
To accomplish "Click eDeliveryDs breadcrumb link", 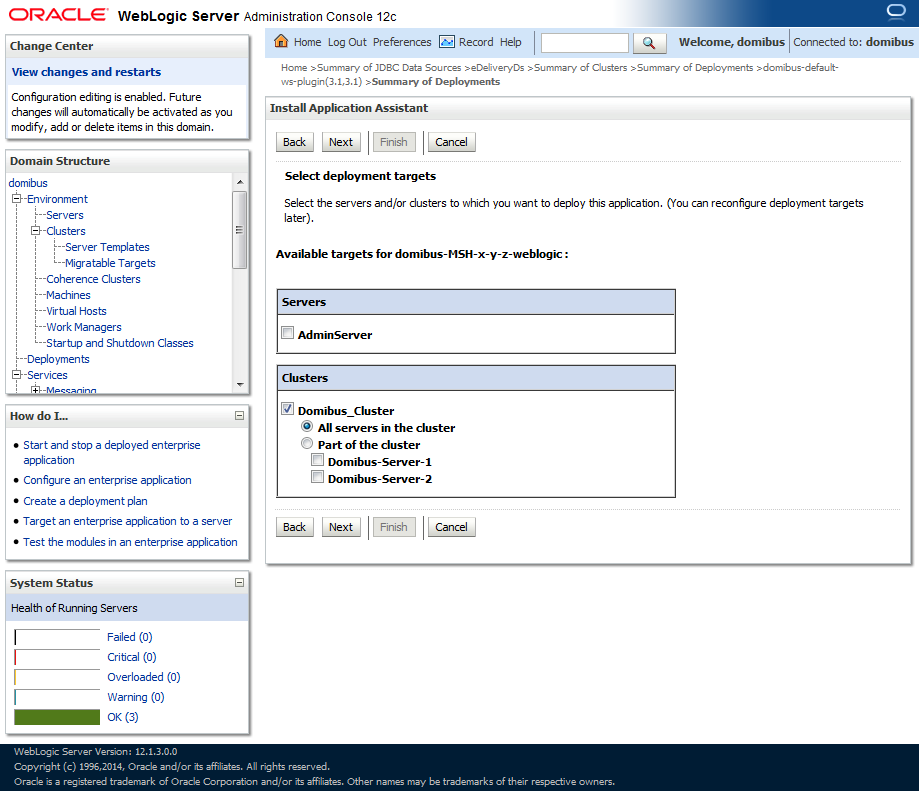I will coord(498,67).
